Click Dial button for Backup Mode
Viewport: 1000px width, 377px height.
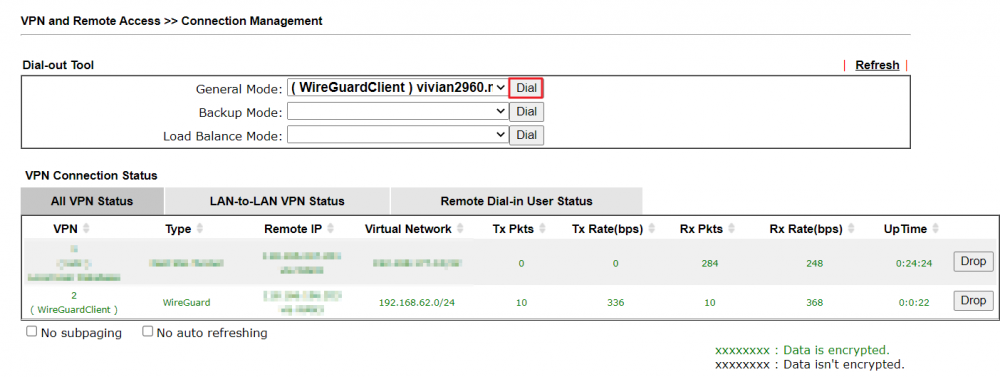point(526,112)
